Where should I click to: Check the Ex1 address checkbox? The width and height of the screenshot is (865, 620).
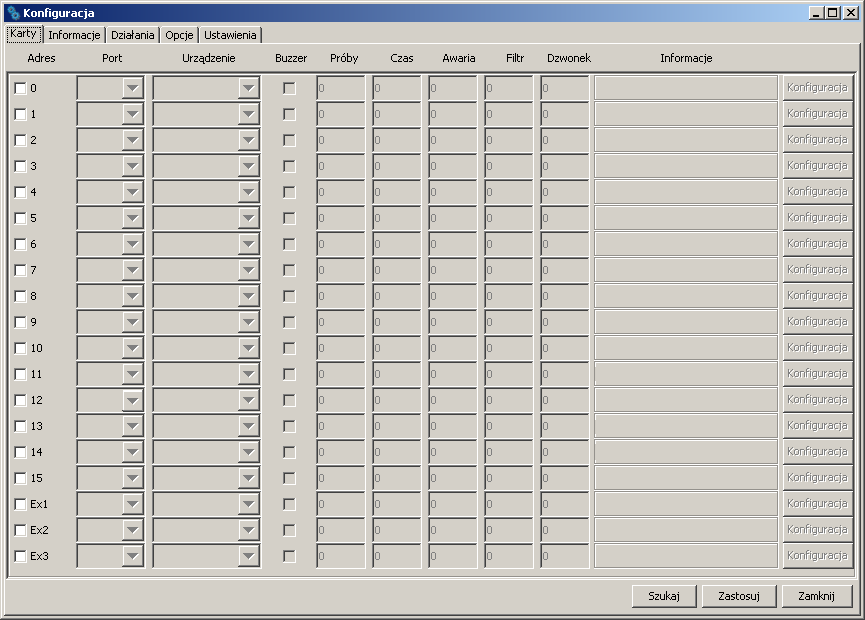pyautogui.click(x=20, y=504)
